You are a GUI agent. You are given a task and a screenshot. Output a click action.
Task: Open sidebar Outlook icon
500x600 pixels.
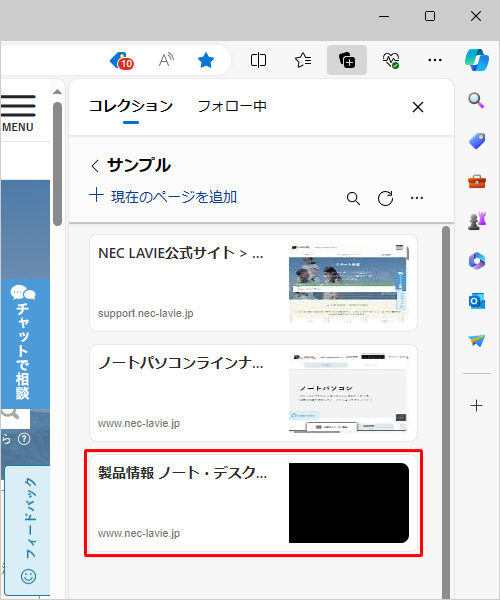477,301
